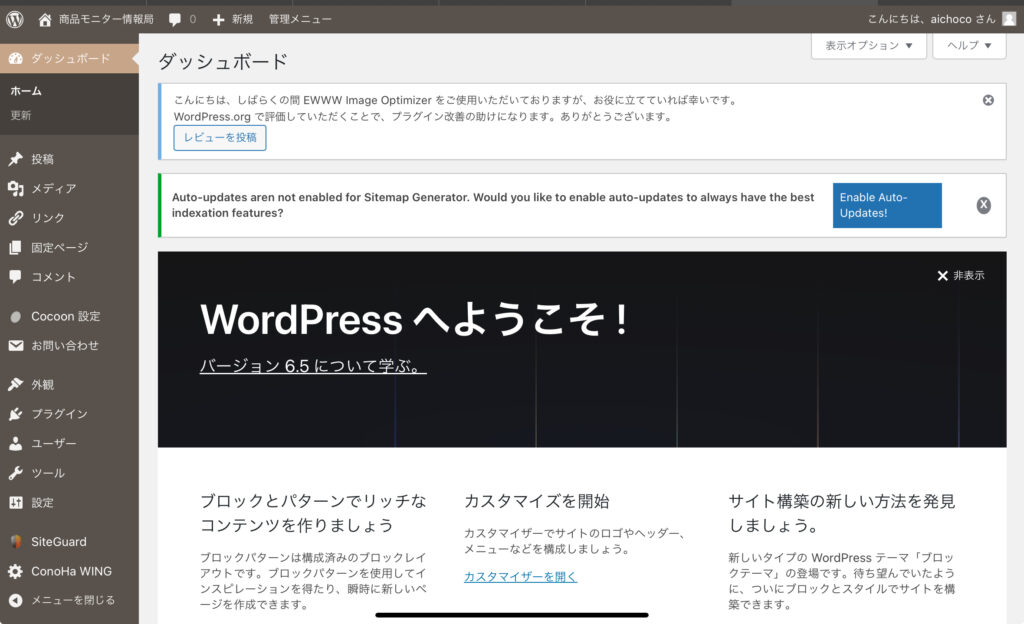Click the WordPress へようこそ！ heading

pos(415,320)
